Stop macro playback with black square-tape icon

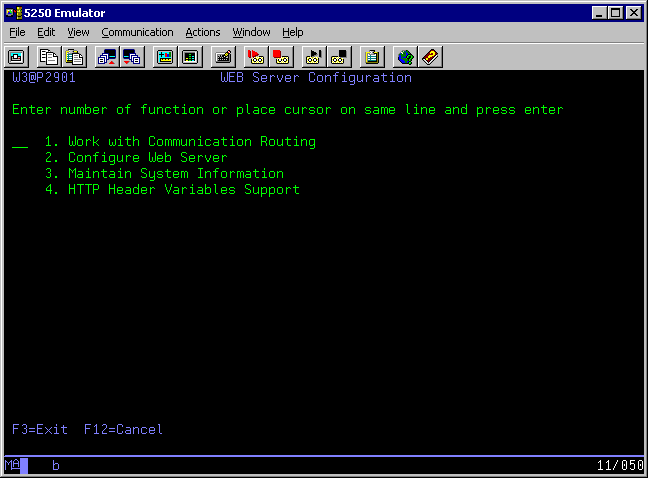(x=339, y=57)
